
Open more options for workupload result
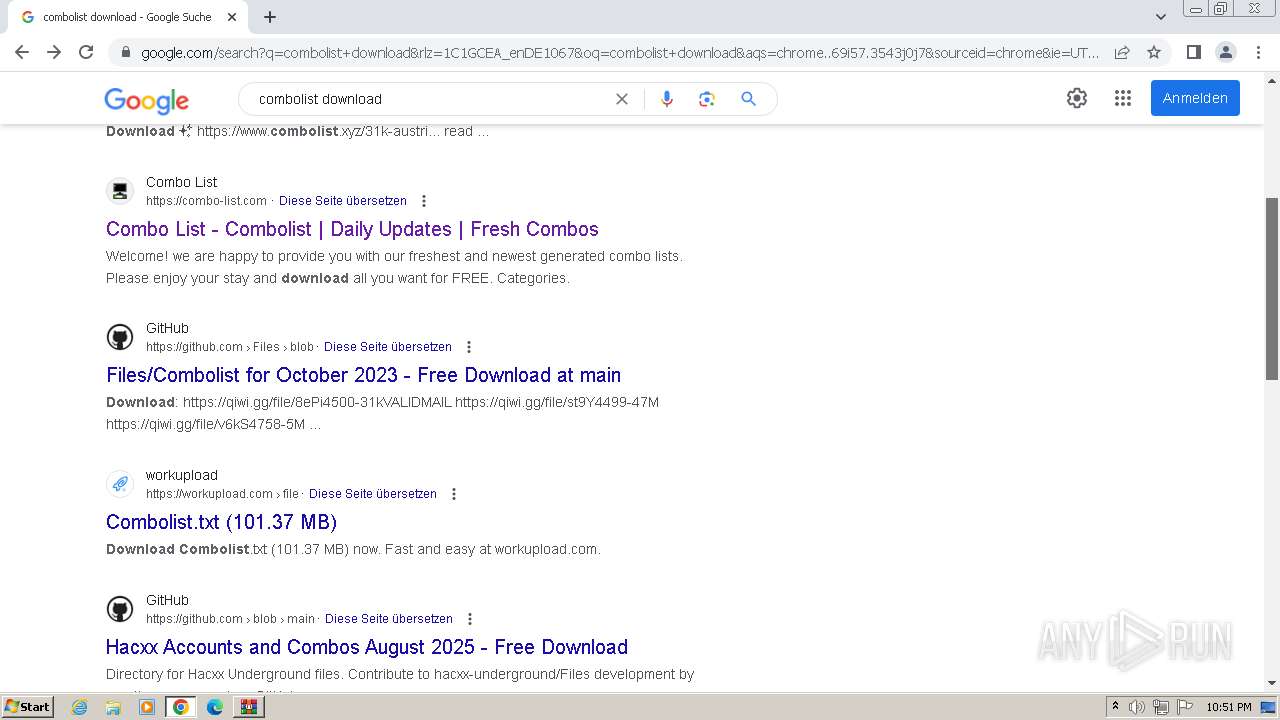tap(454, 494)
